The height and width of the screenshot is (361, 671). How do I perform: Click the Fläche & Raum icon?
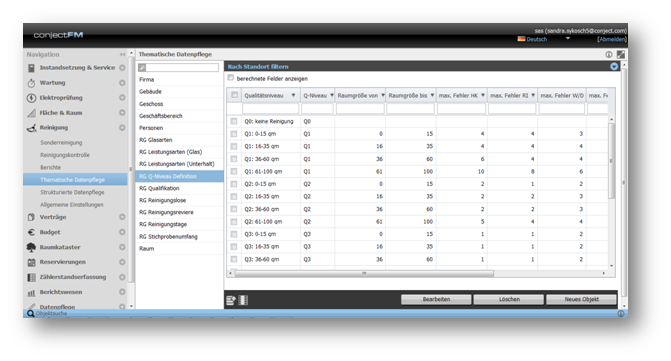click(31, 113)
